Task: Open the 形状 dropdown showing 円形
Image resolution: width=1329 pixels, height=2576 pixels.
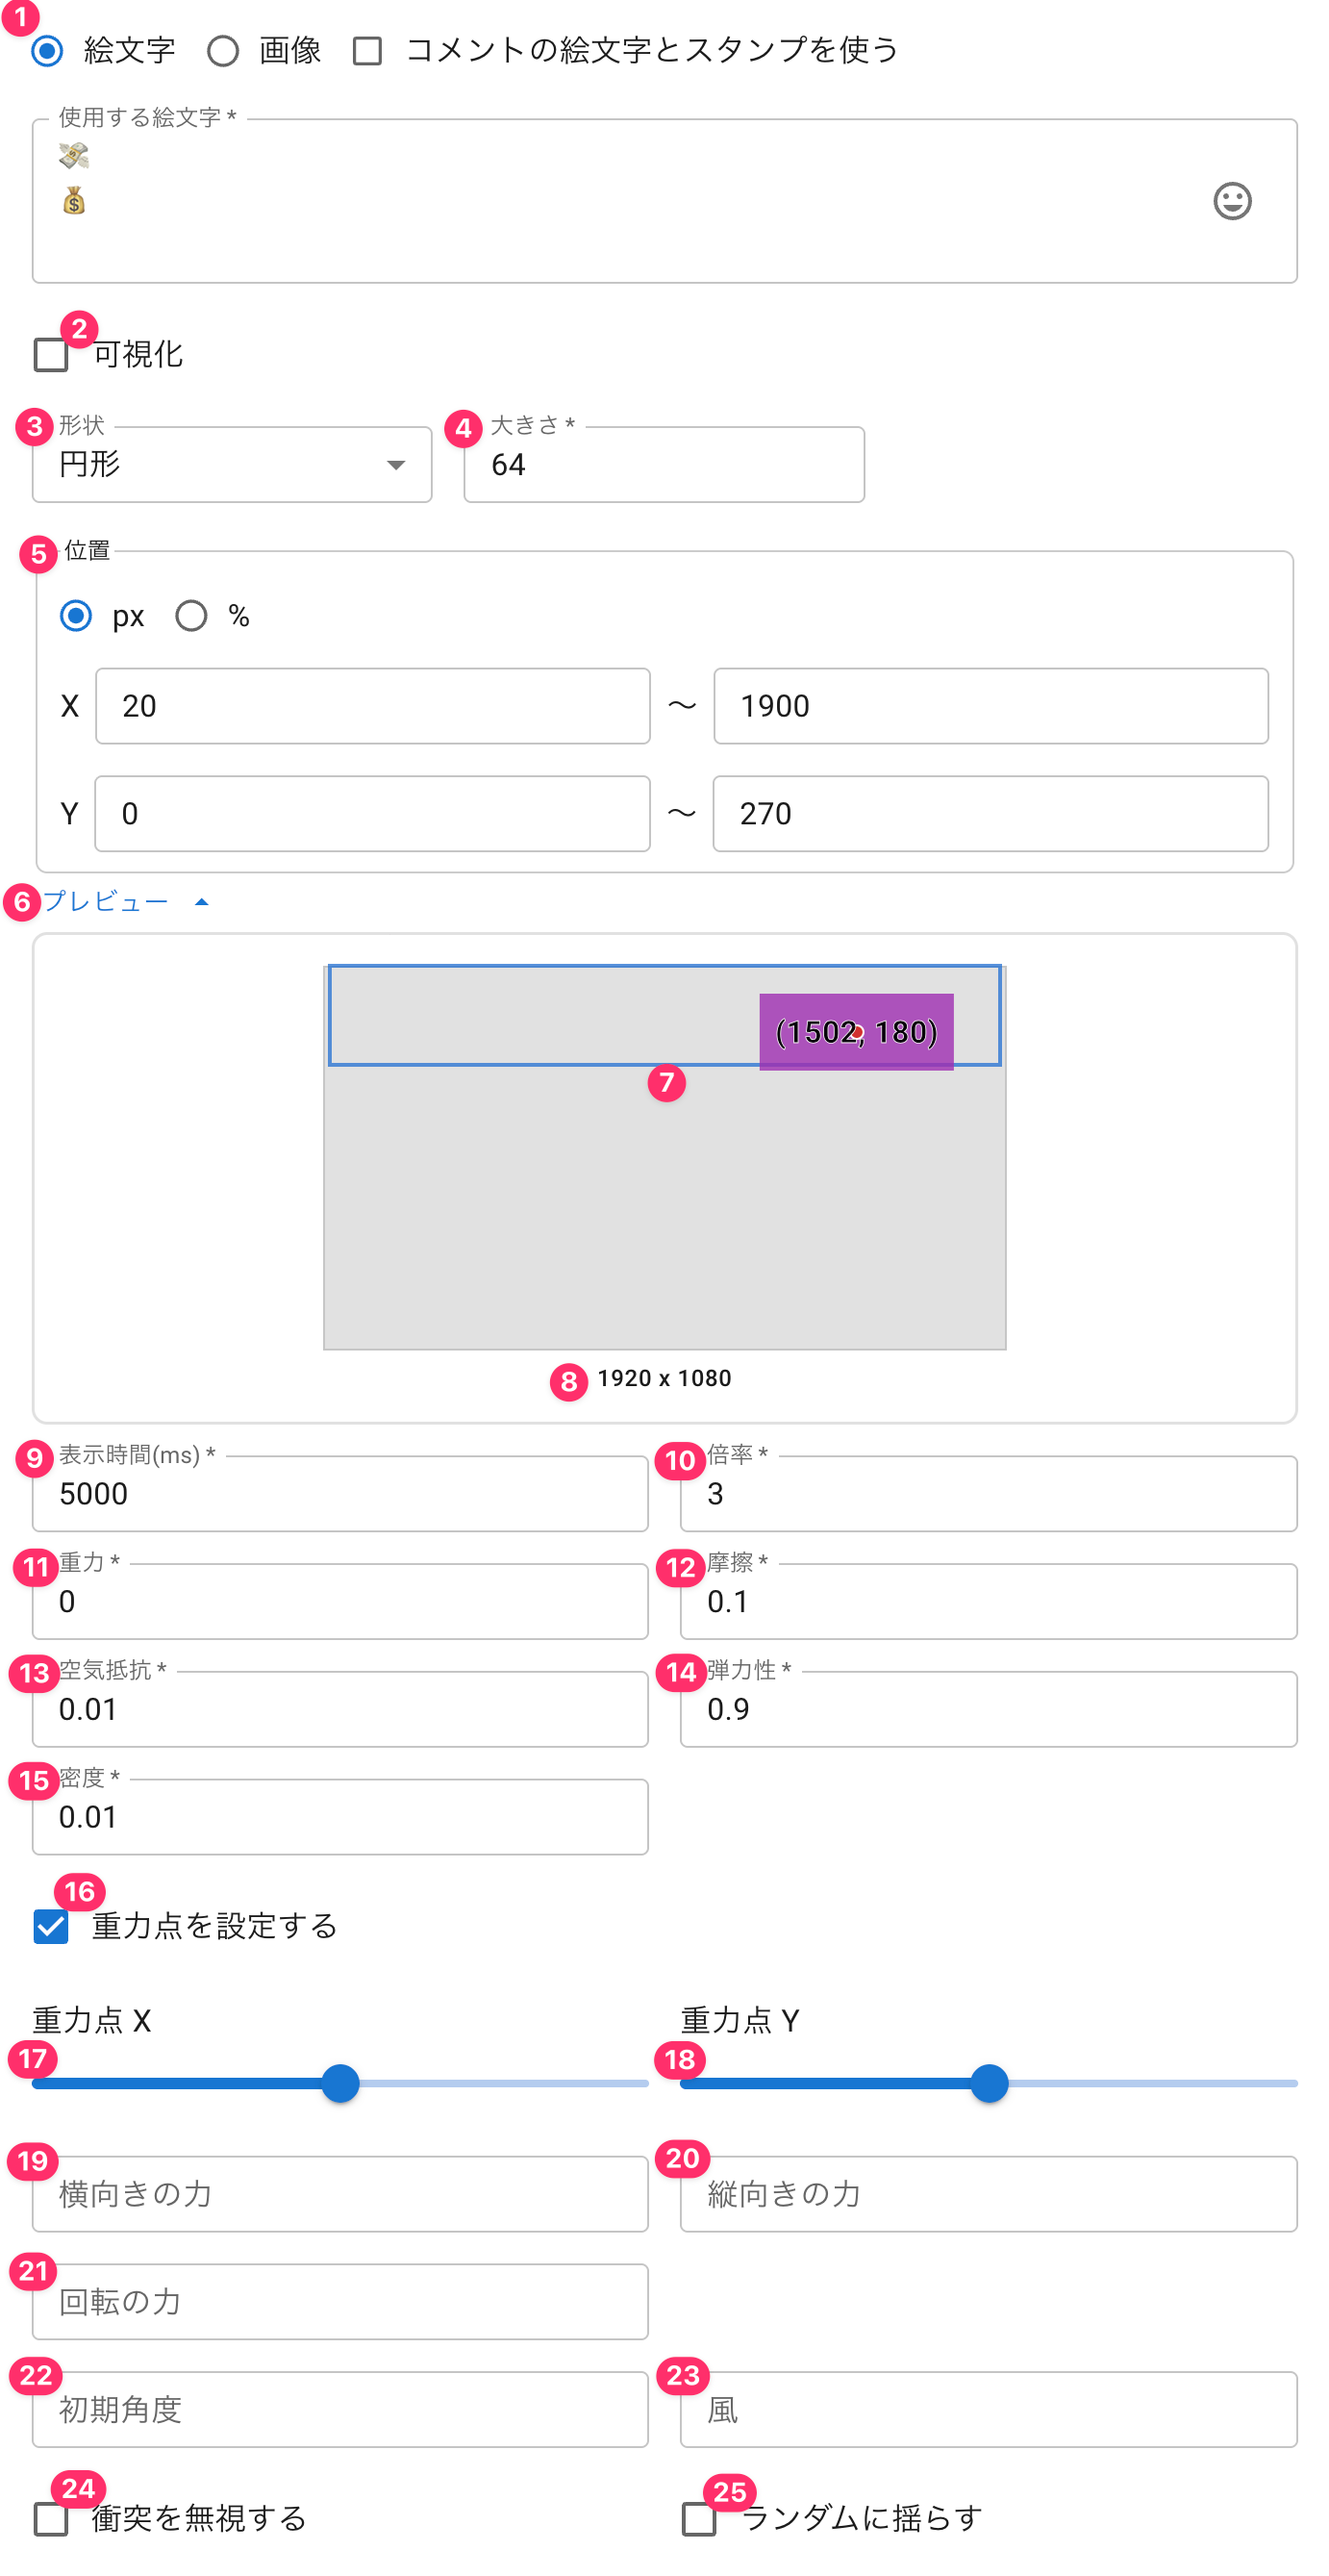Action: click(232, 464)
